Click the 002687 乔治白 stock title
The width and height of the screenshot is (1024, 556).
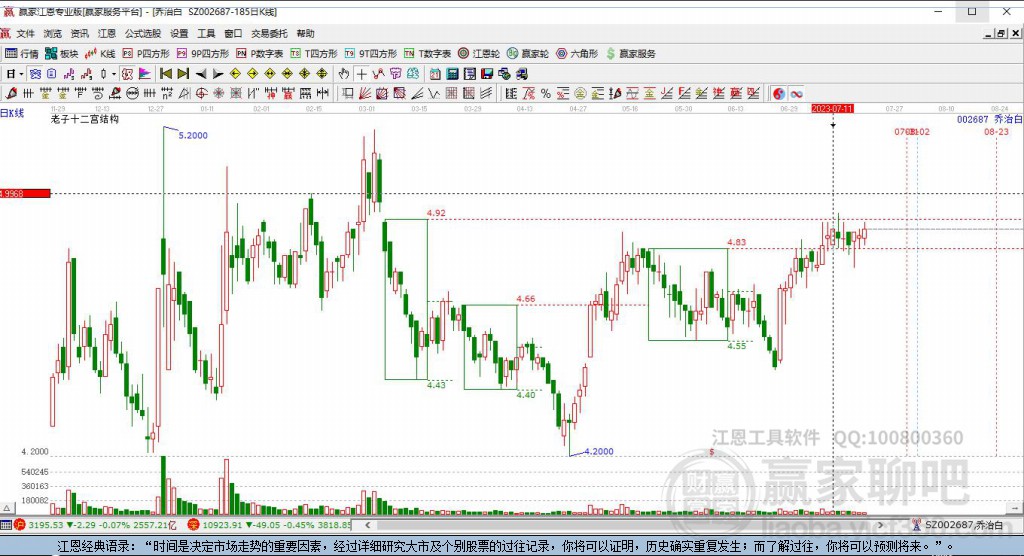coord(989,119)
